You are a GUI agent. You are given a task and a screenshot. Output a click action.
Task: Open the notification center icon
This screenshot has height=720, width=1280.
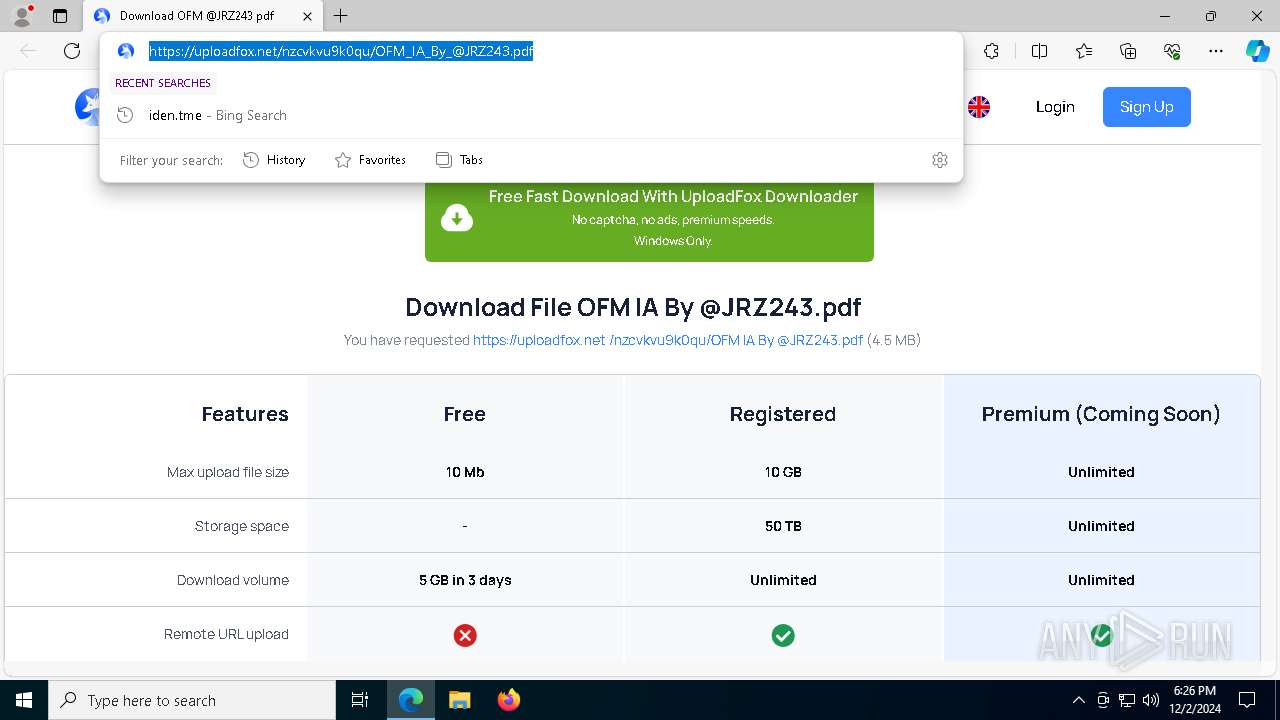pos(1247,700)
